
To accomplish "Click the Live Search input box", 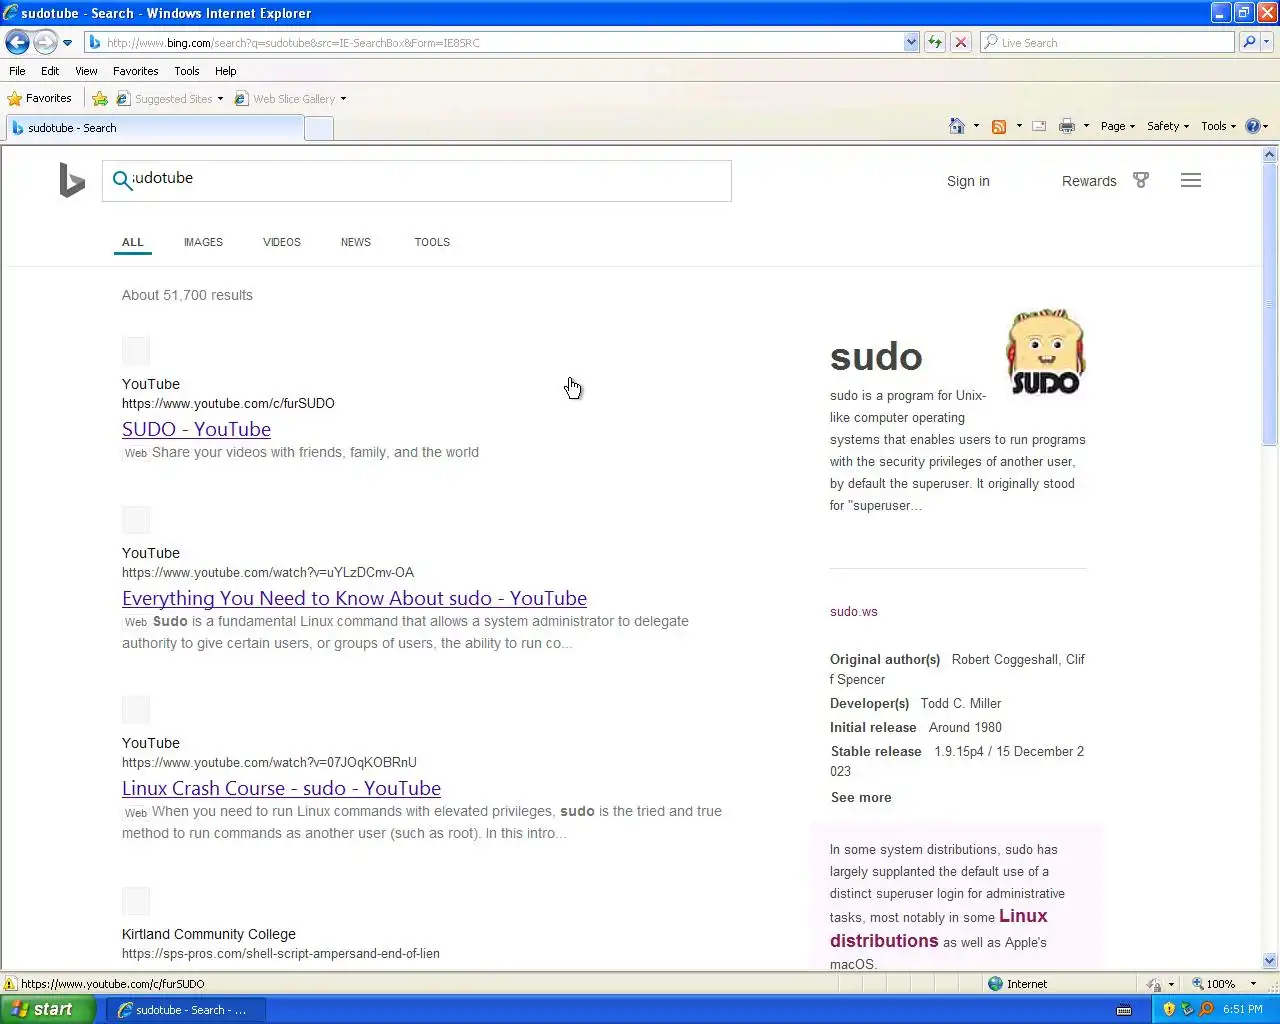I will point(1107,43).
